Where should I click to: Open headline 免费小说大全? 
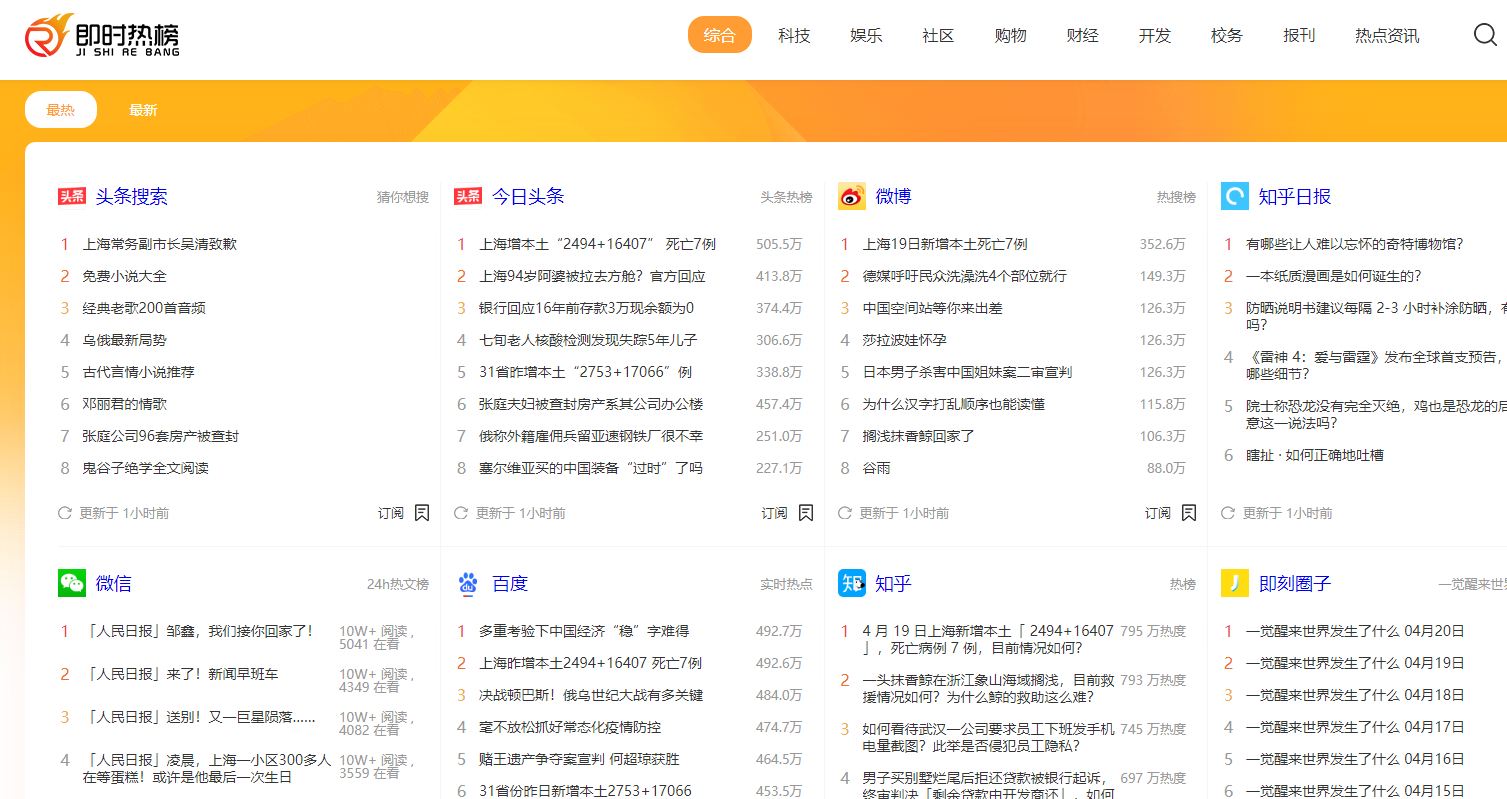tap(125, 276)
